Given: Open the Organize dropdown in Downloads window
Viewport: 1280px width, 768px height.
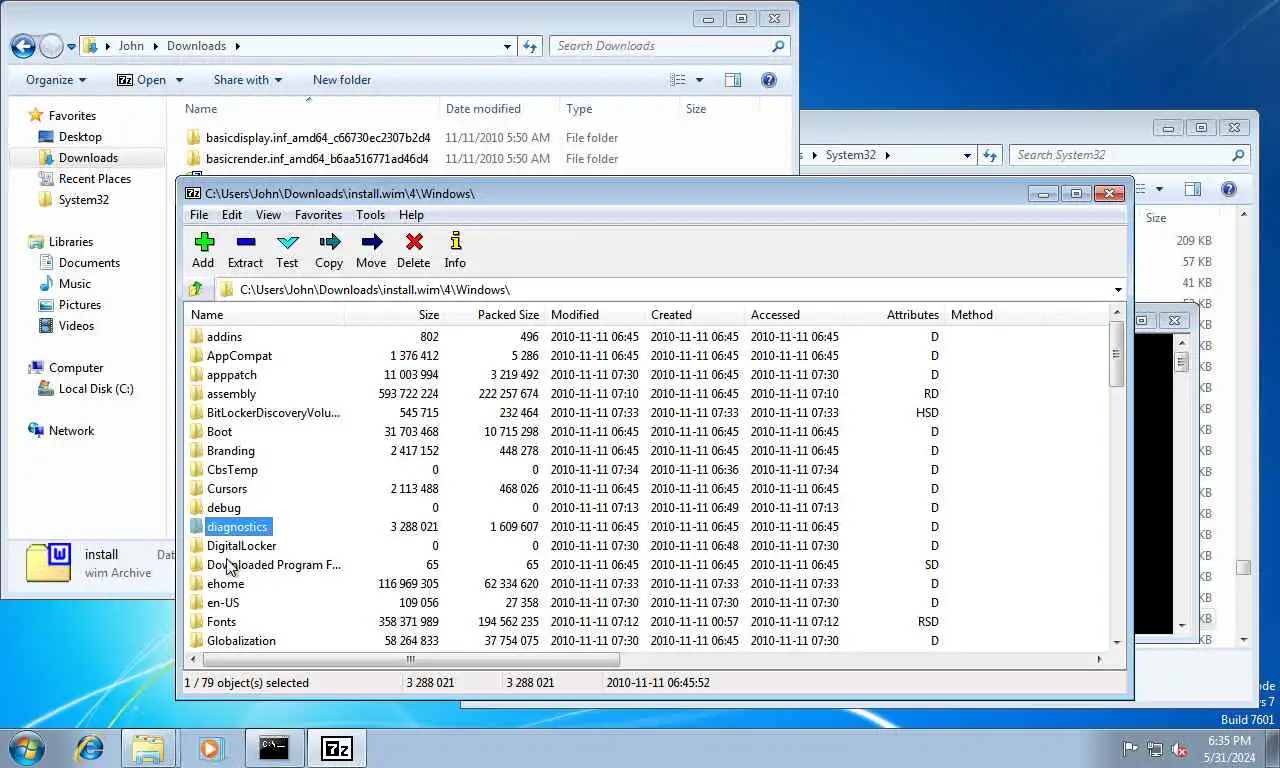Looking at the screenshot, I should coord(56,80).
